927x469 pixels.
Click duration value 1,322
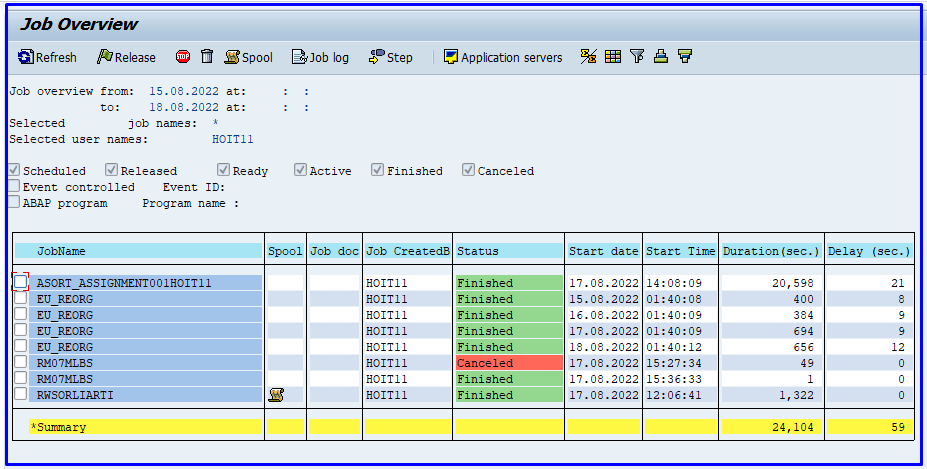click(x=796, y=395)
